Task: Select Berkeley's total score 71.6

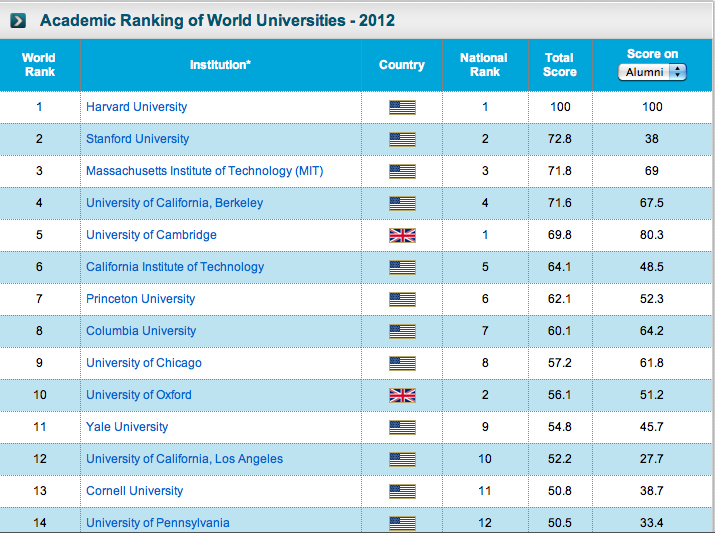Action: pyautogui.click(x=560, y=203)
